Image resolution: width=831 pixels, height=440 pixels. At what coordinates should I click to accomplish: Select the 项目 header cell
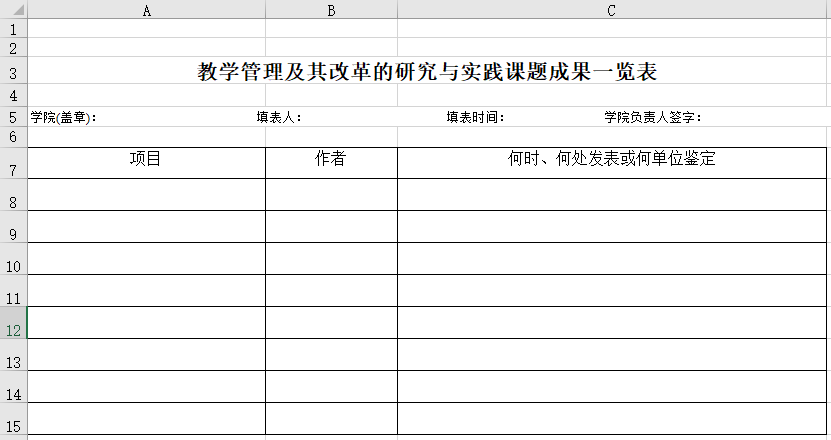tap(147, 160)
